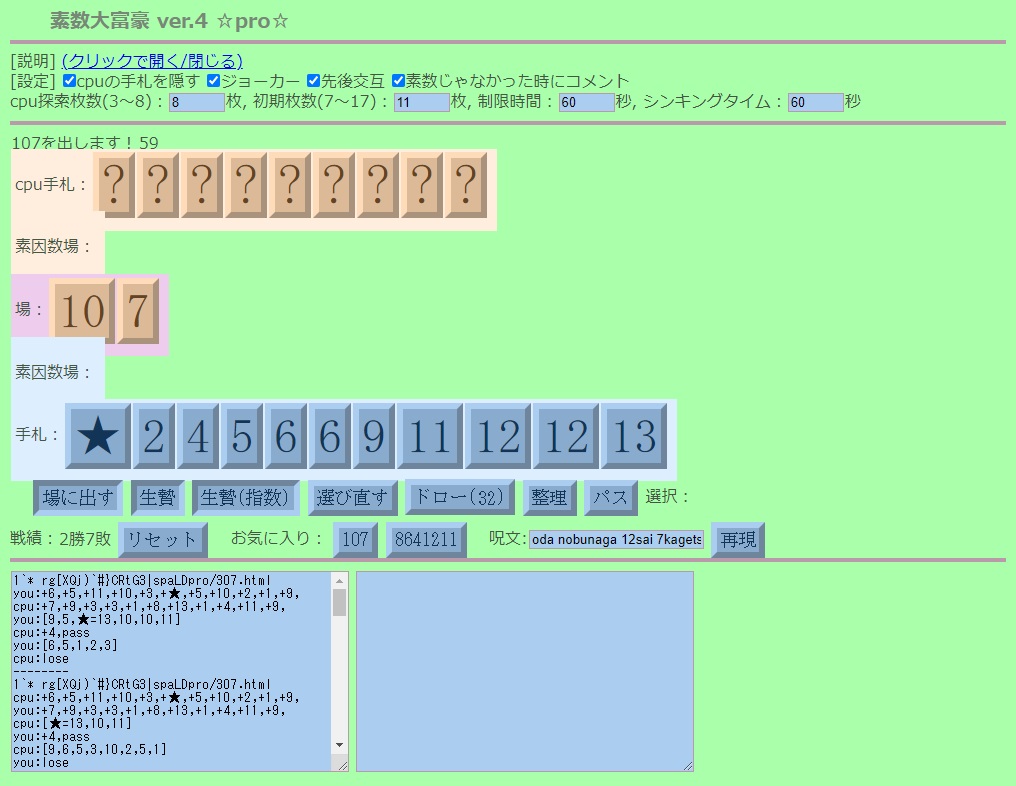1016x786 pixels.
Task: Select the 11 card in hand
Action: pos(430,435)
